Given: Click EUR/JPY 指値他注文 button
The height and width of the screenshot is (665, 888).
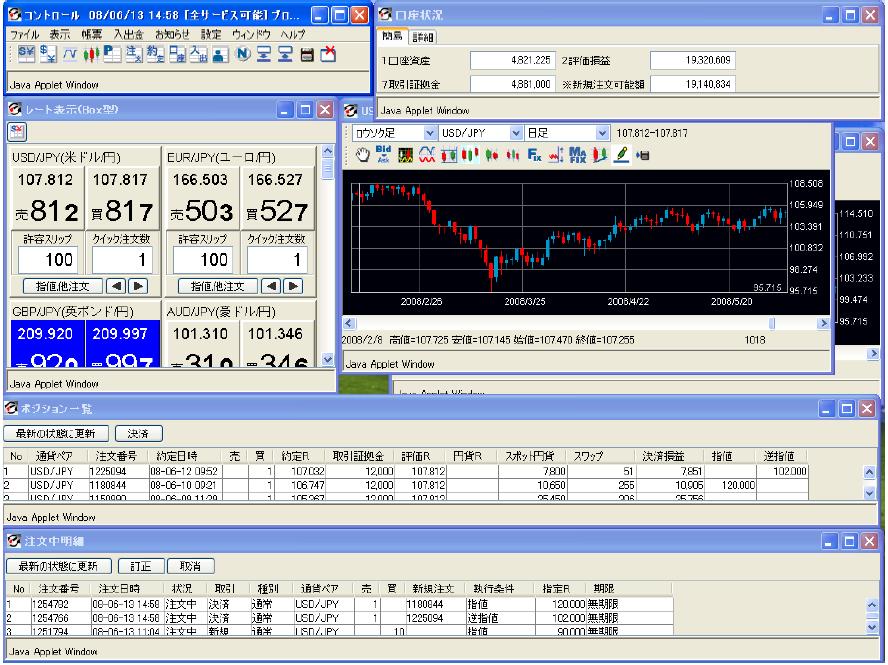Looking at the screenshot, I should coord(218,286).
